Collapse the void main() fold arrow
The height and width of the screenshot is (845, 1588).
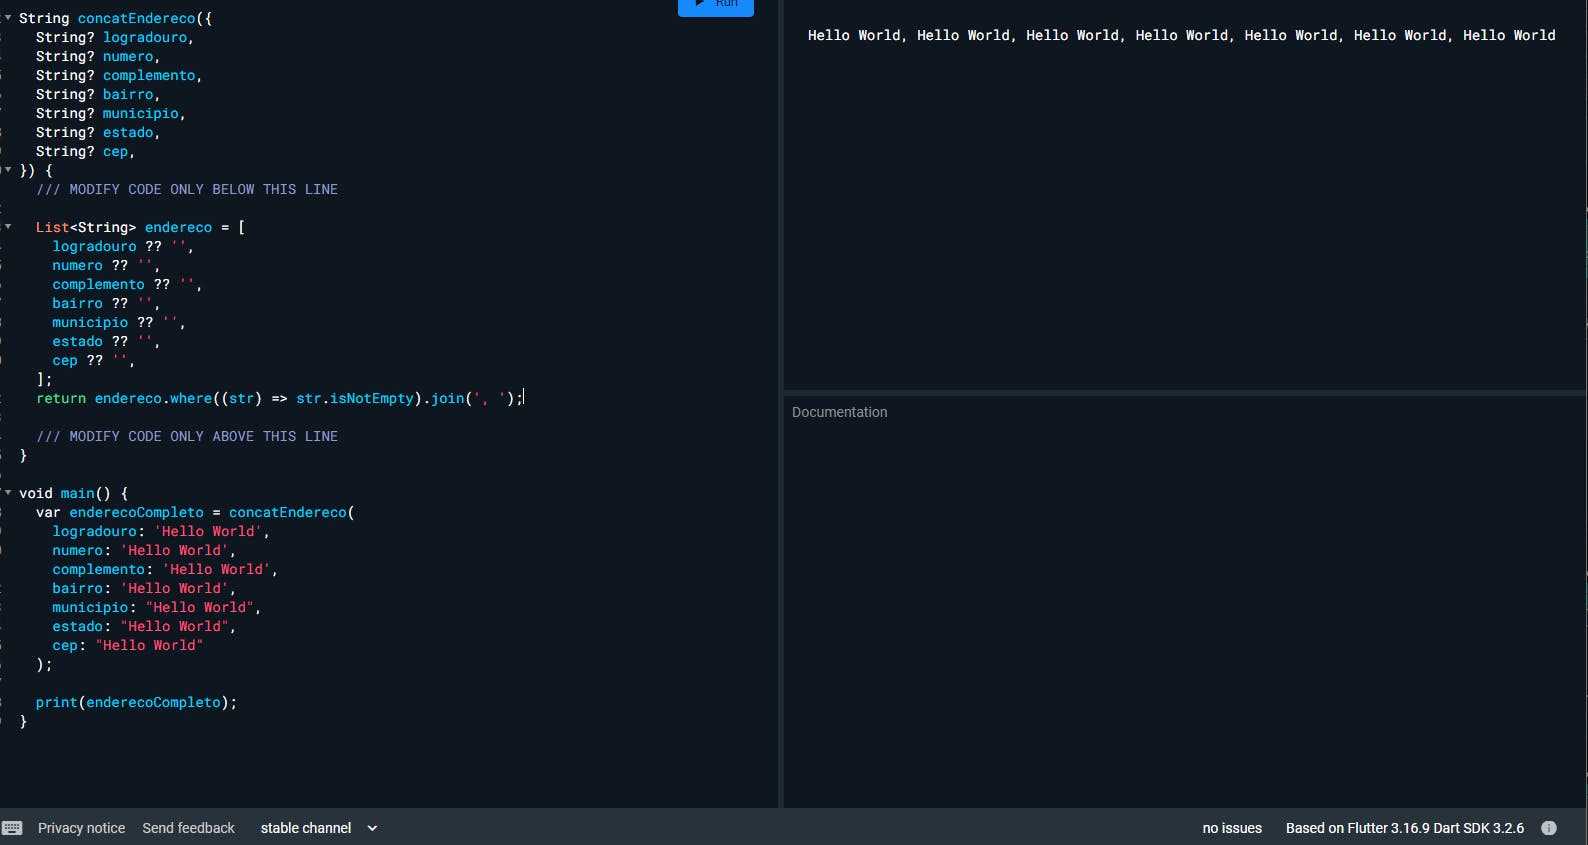pyautogui.click(x=8, y=493)
